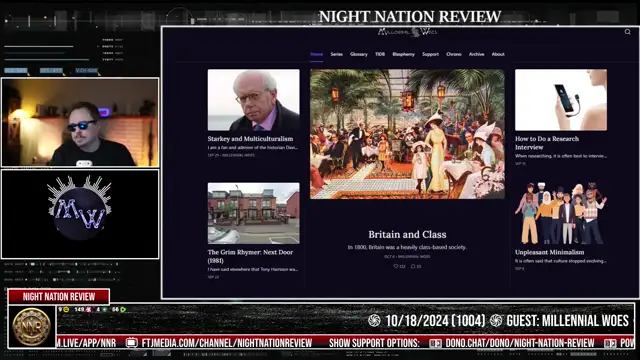
Task: Click 'I have said elsewhere that Tony Harrison' excerpt
Action: pos(253,269)
